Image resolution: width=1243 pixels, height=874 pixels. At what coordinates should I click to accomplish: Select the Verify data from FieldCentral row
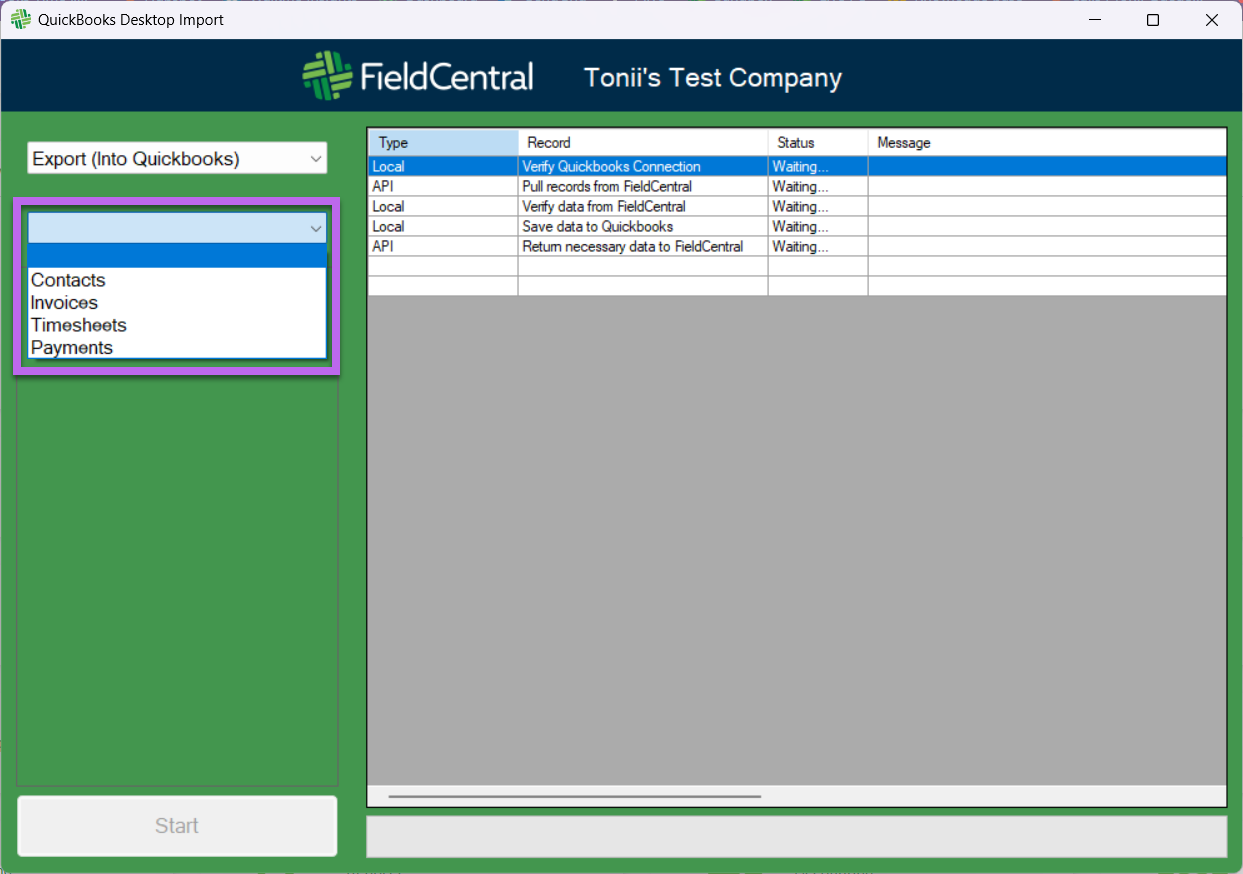click(797, 206)
